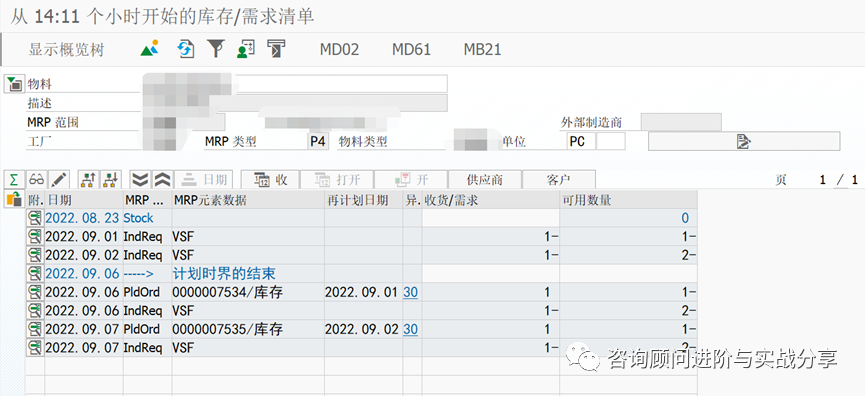
Task: Click the hierarchy icon with up arrow
Action: click(88, 179)
